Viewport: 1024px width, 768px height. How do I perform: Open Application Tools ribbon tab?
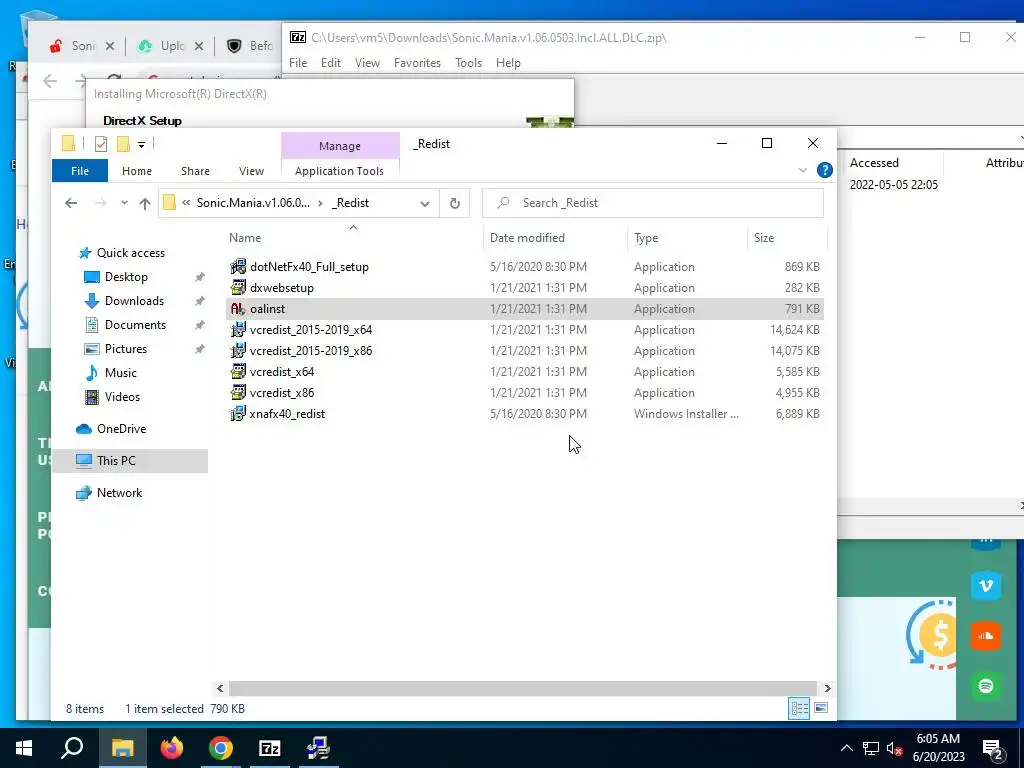pos(339,171)
